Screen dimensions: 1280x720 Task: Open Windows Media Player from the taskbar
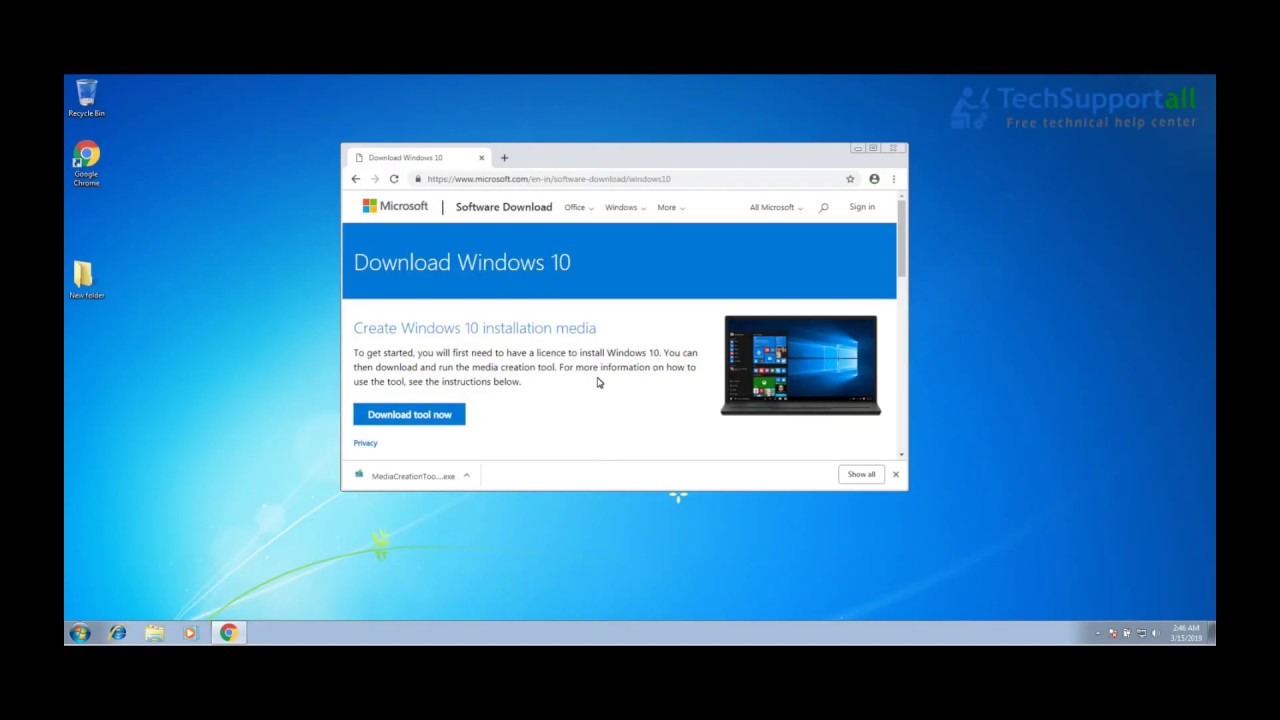190,632
